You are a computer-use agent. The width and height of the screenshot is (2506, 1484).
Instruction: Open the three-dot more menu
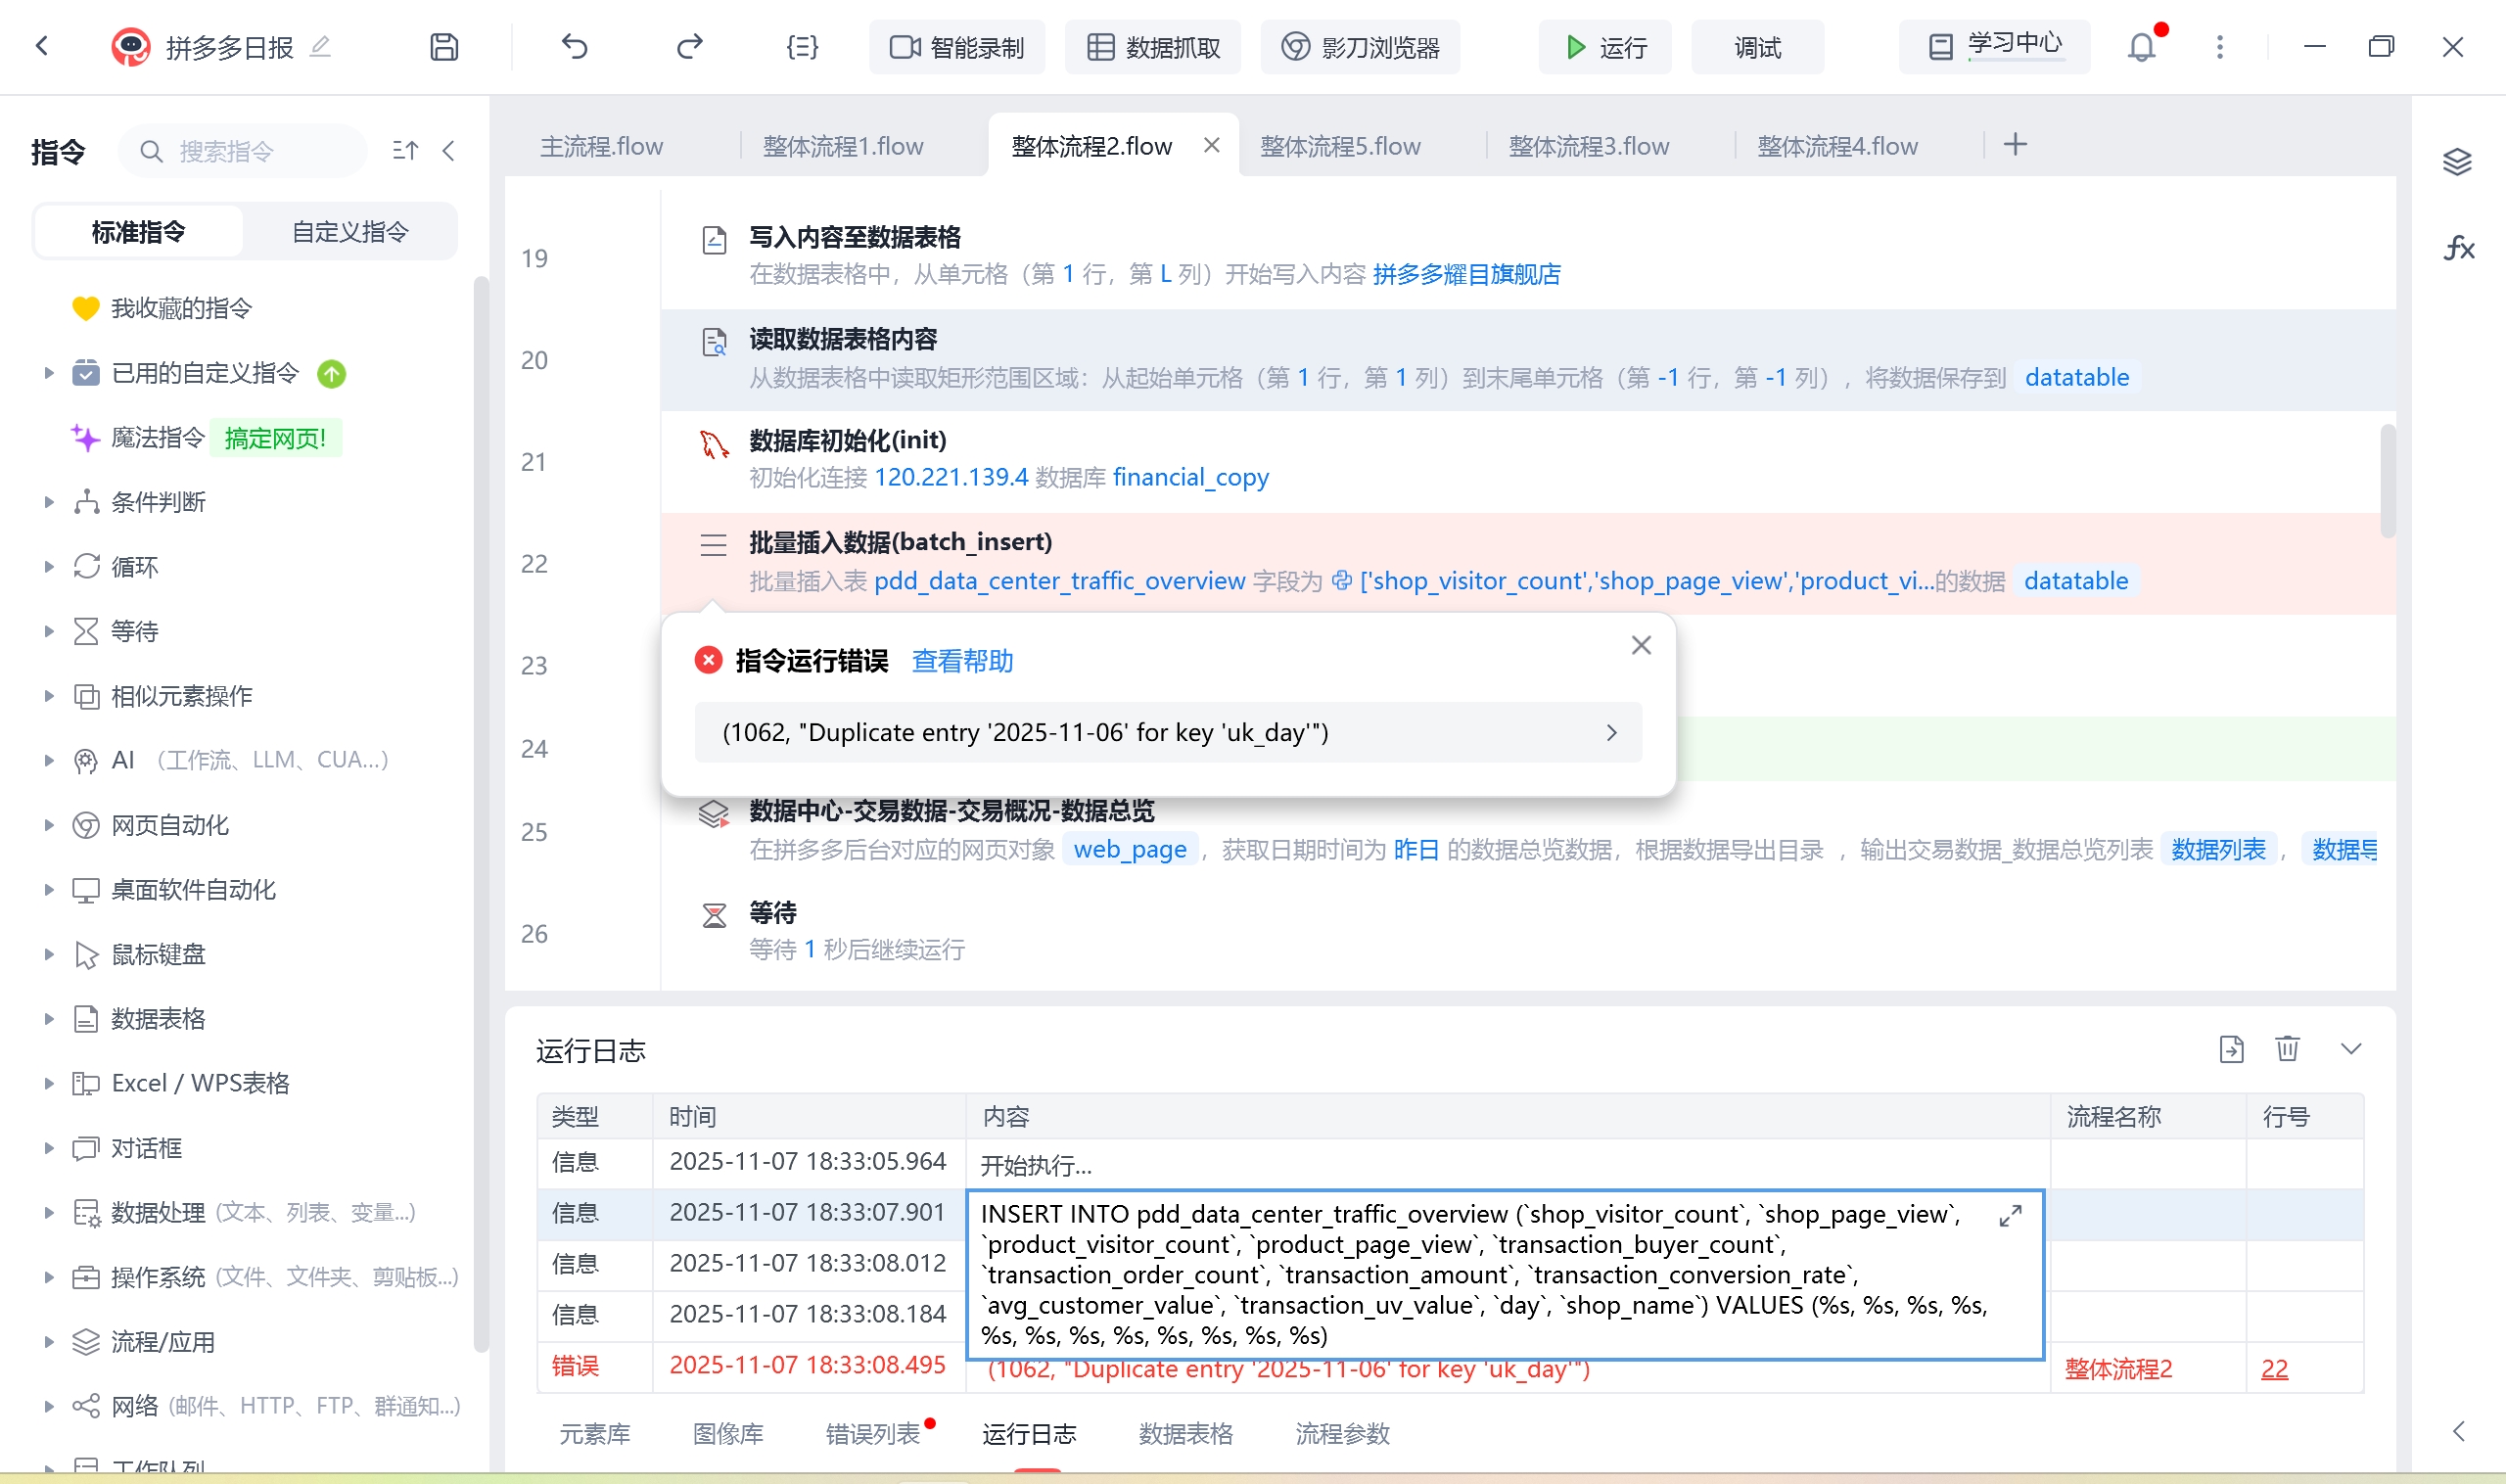point(2219,47)
